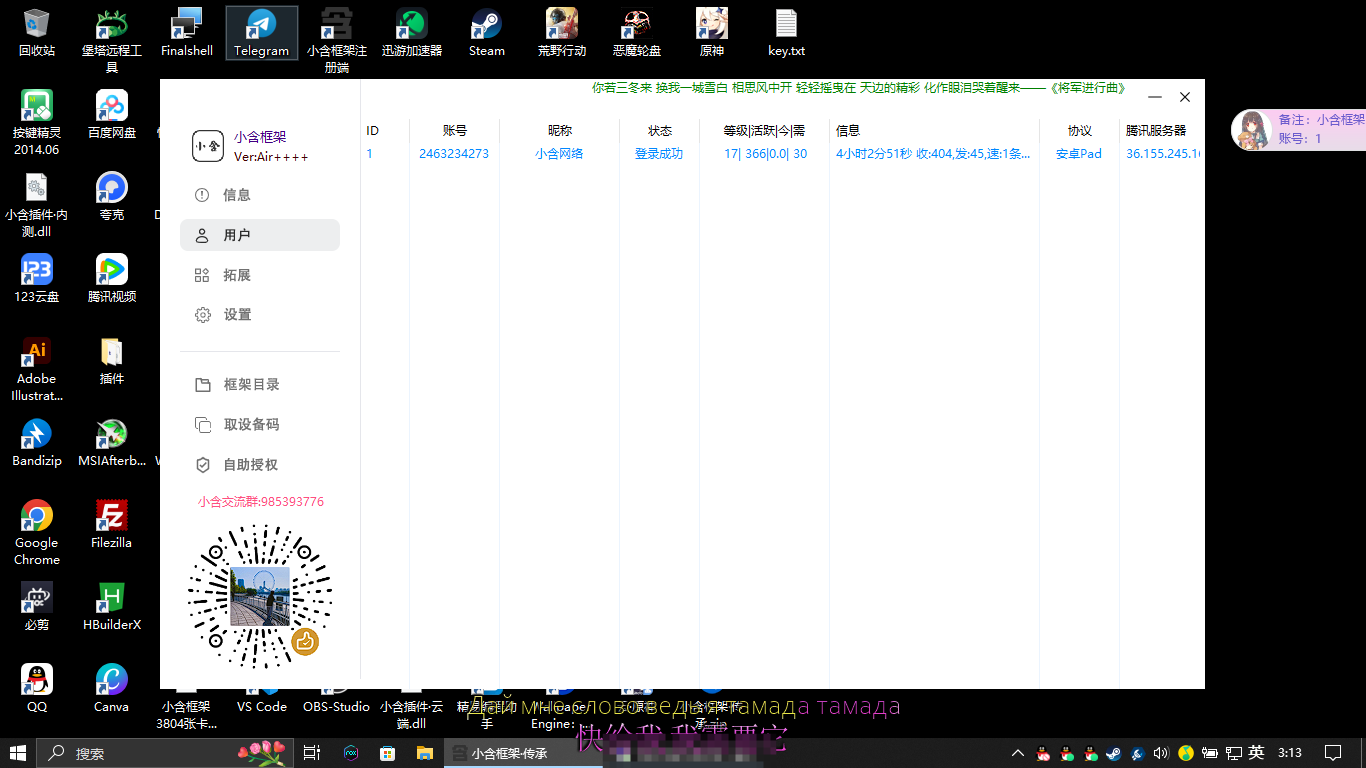Image resolution: width=1366 pixels, height=768 pixels.
Task: Open Google Chrome desktop shortcut
Action: 37,532
